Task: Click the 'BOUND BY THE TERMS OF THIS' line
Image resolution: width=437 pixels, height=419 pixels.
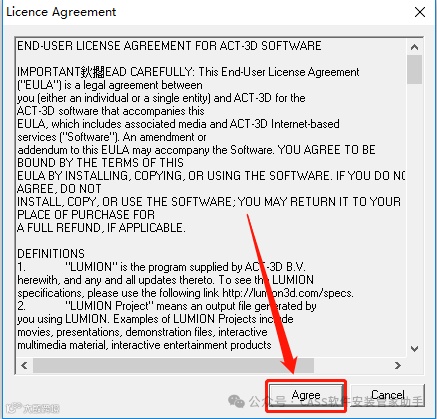Action: (x=100, y=163)
